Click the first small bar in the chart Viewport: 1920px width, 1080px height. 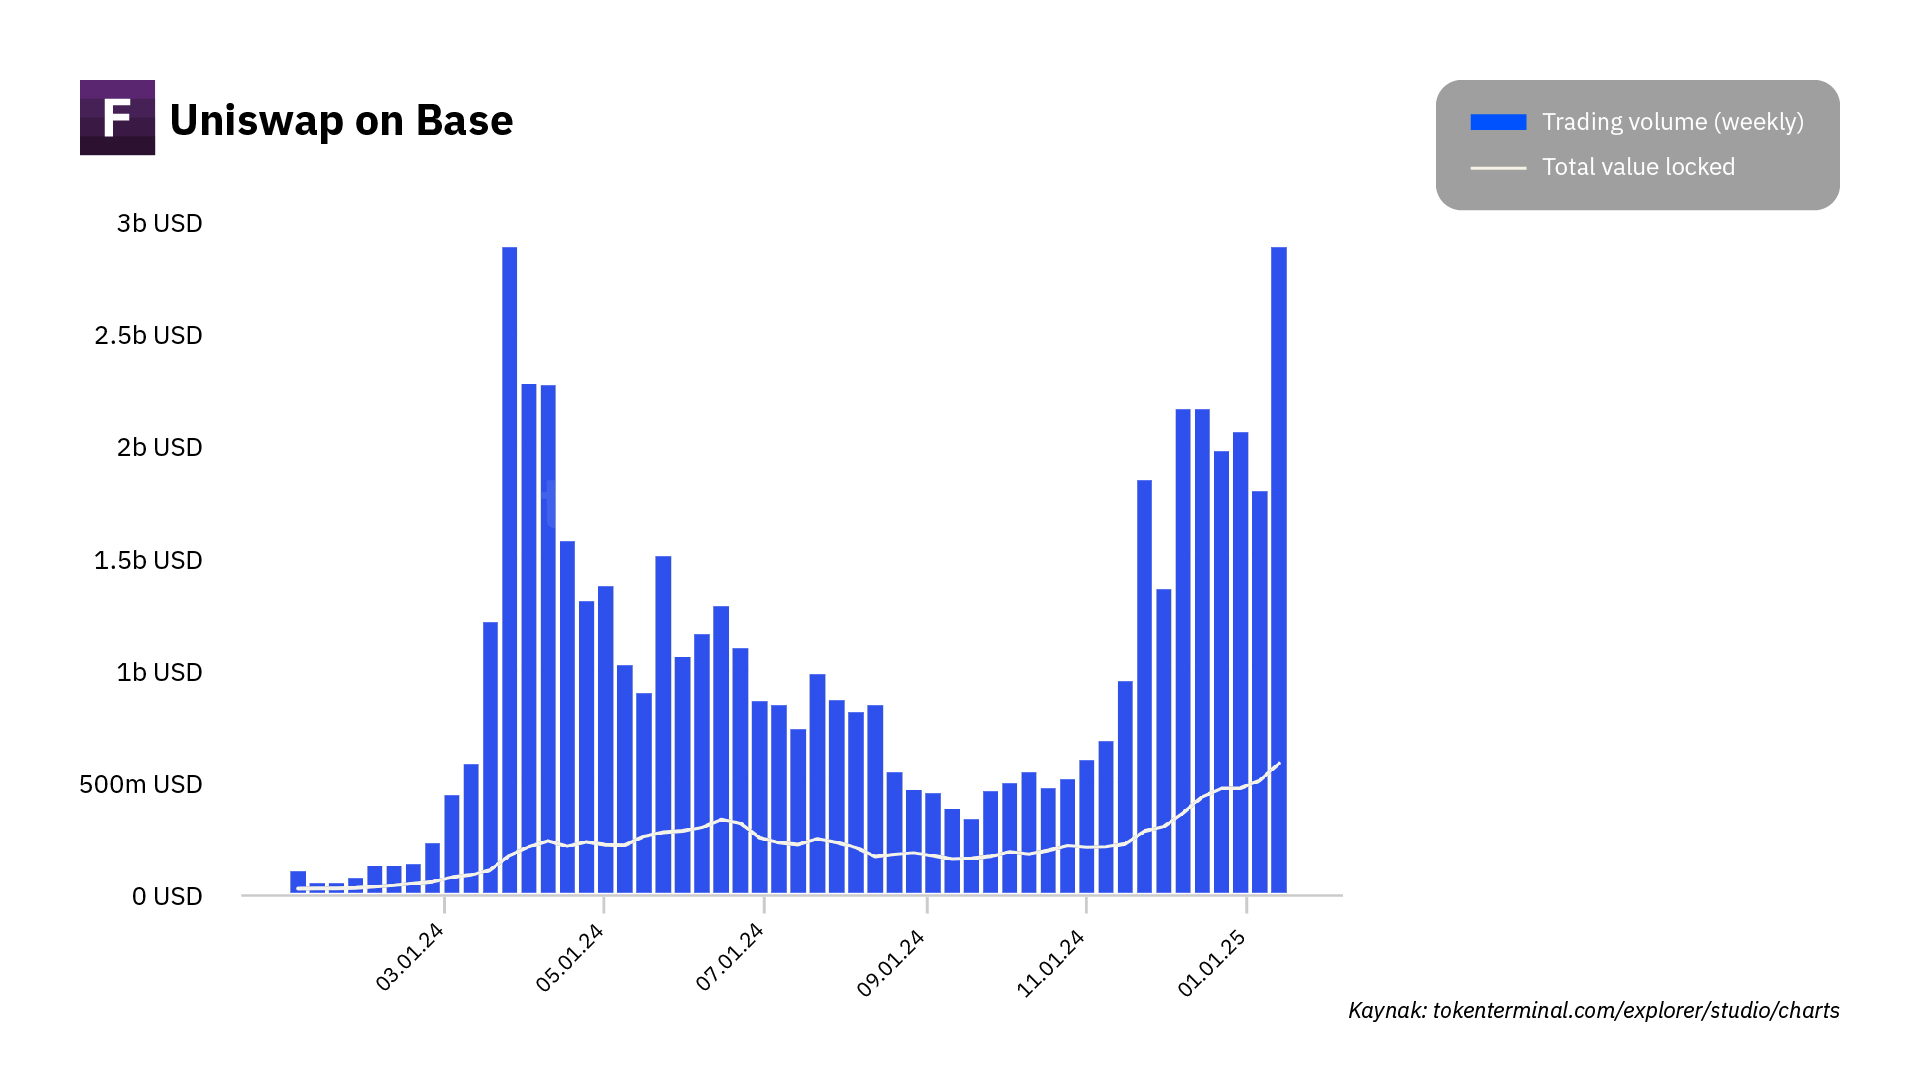click(x=298, y=882)
